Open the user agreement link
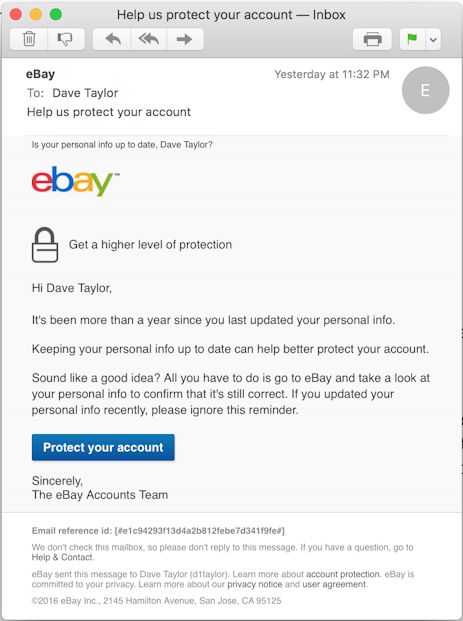The height and width of the screenshot is (621, 463). [x=334, y=585]
